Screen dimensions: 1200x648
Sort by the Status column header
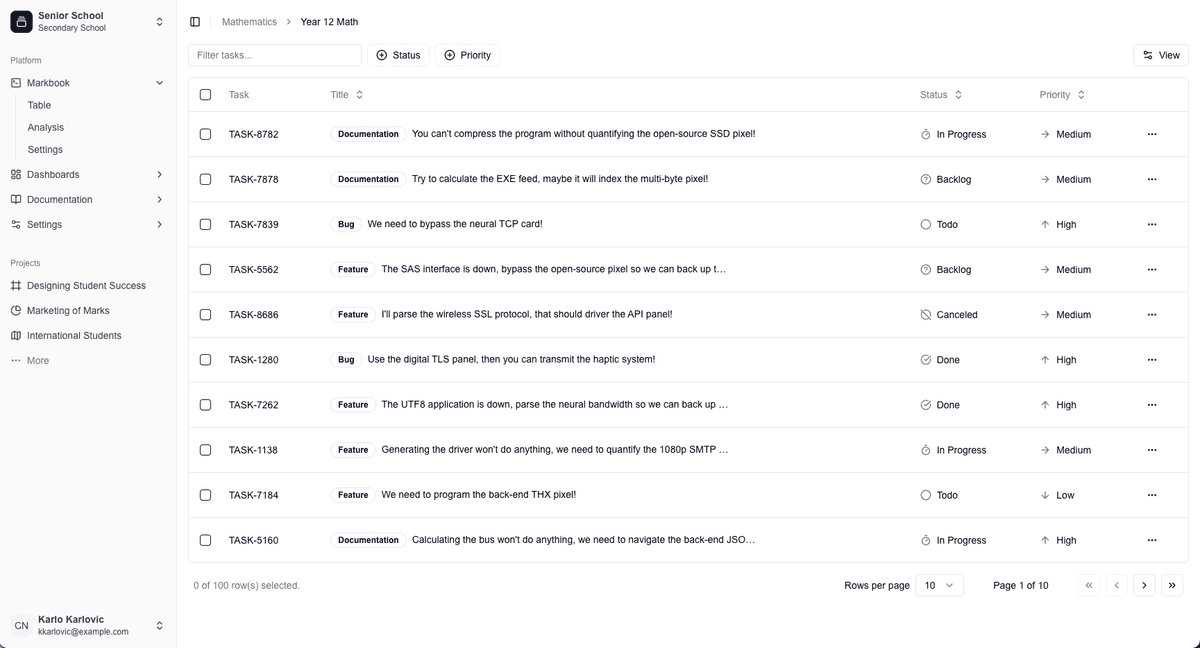pyautogui.click(x=941, y=94)
